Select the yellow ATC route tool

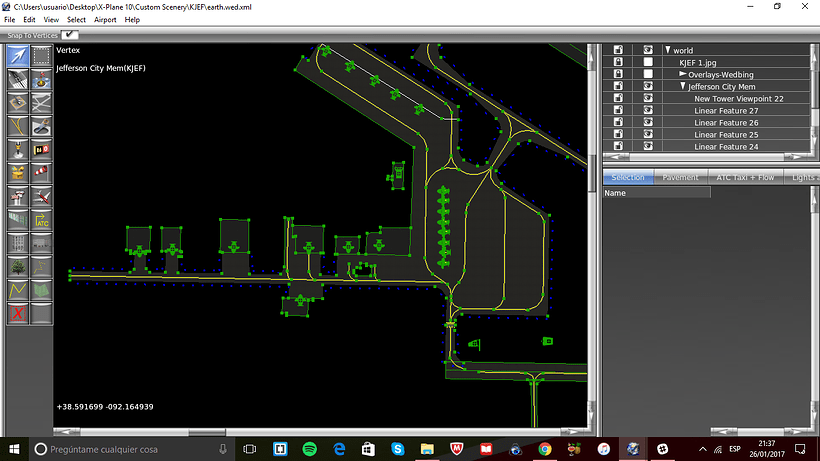41,220
